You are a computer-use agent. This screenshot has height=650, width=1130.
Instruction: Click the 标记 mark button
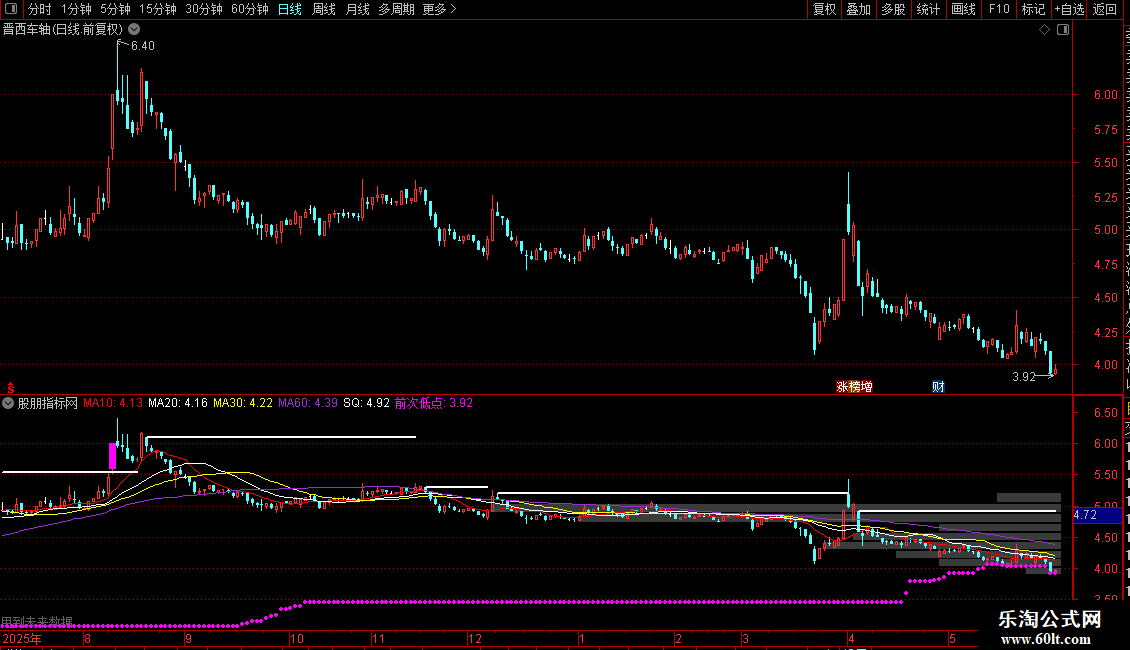pos(1033,9)
